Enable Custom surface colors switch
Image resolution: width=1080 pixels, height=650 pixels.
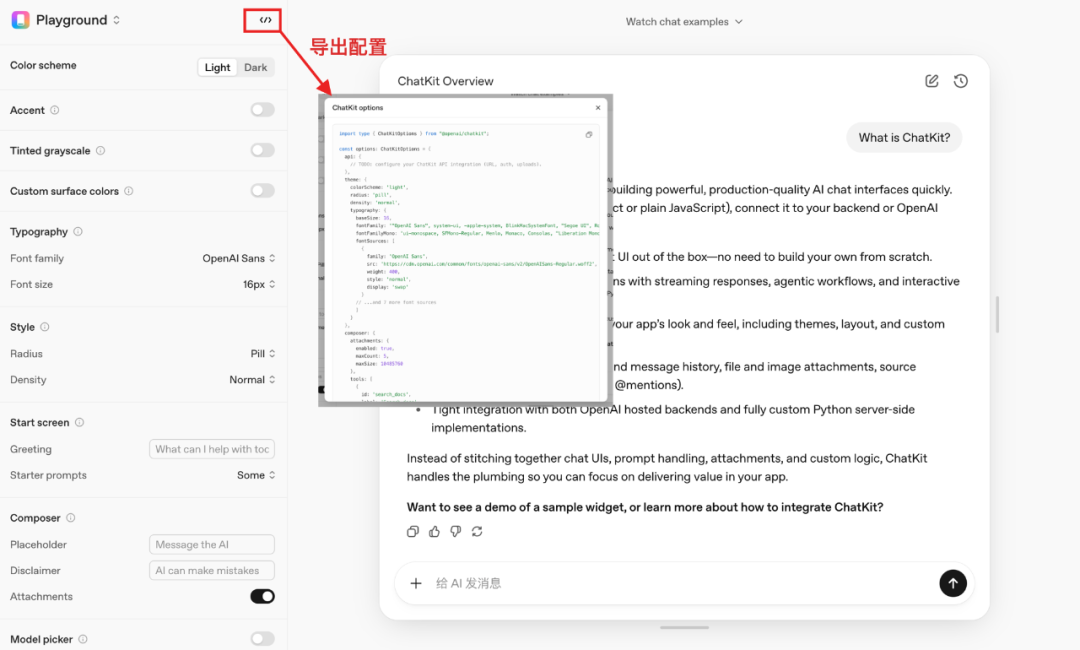click(262, 191)
